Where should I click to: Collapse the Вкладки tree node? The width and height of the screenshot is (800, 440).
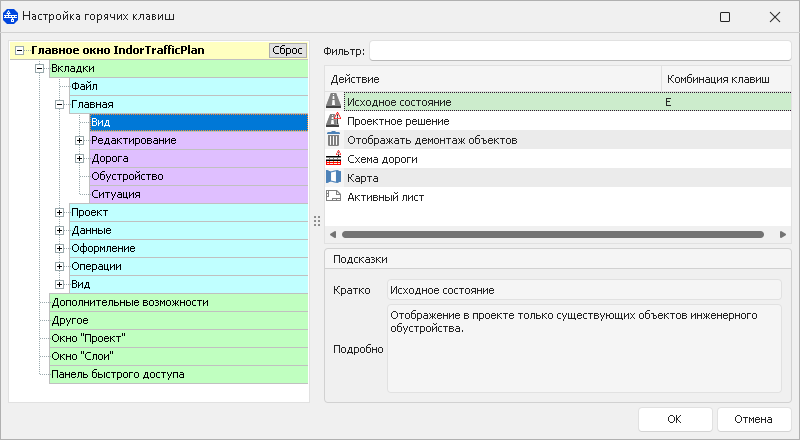click(40, 68)
